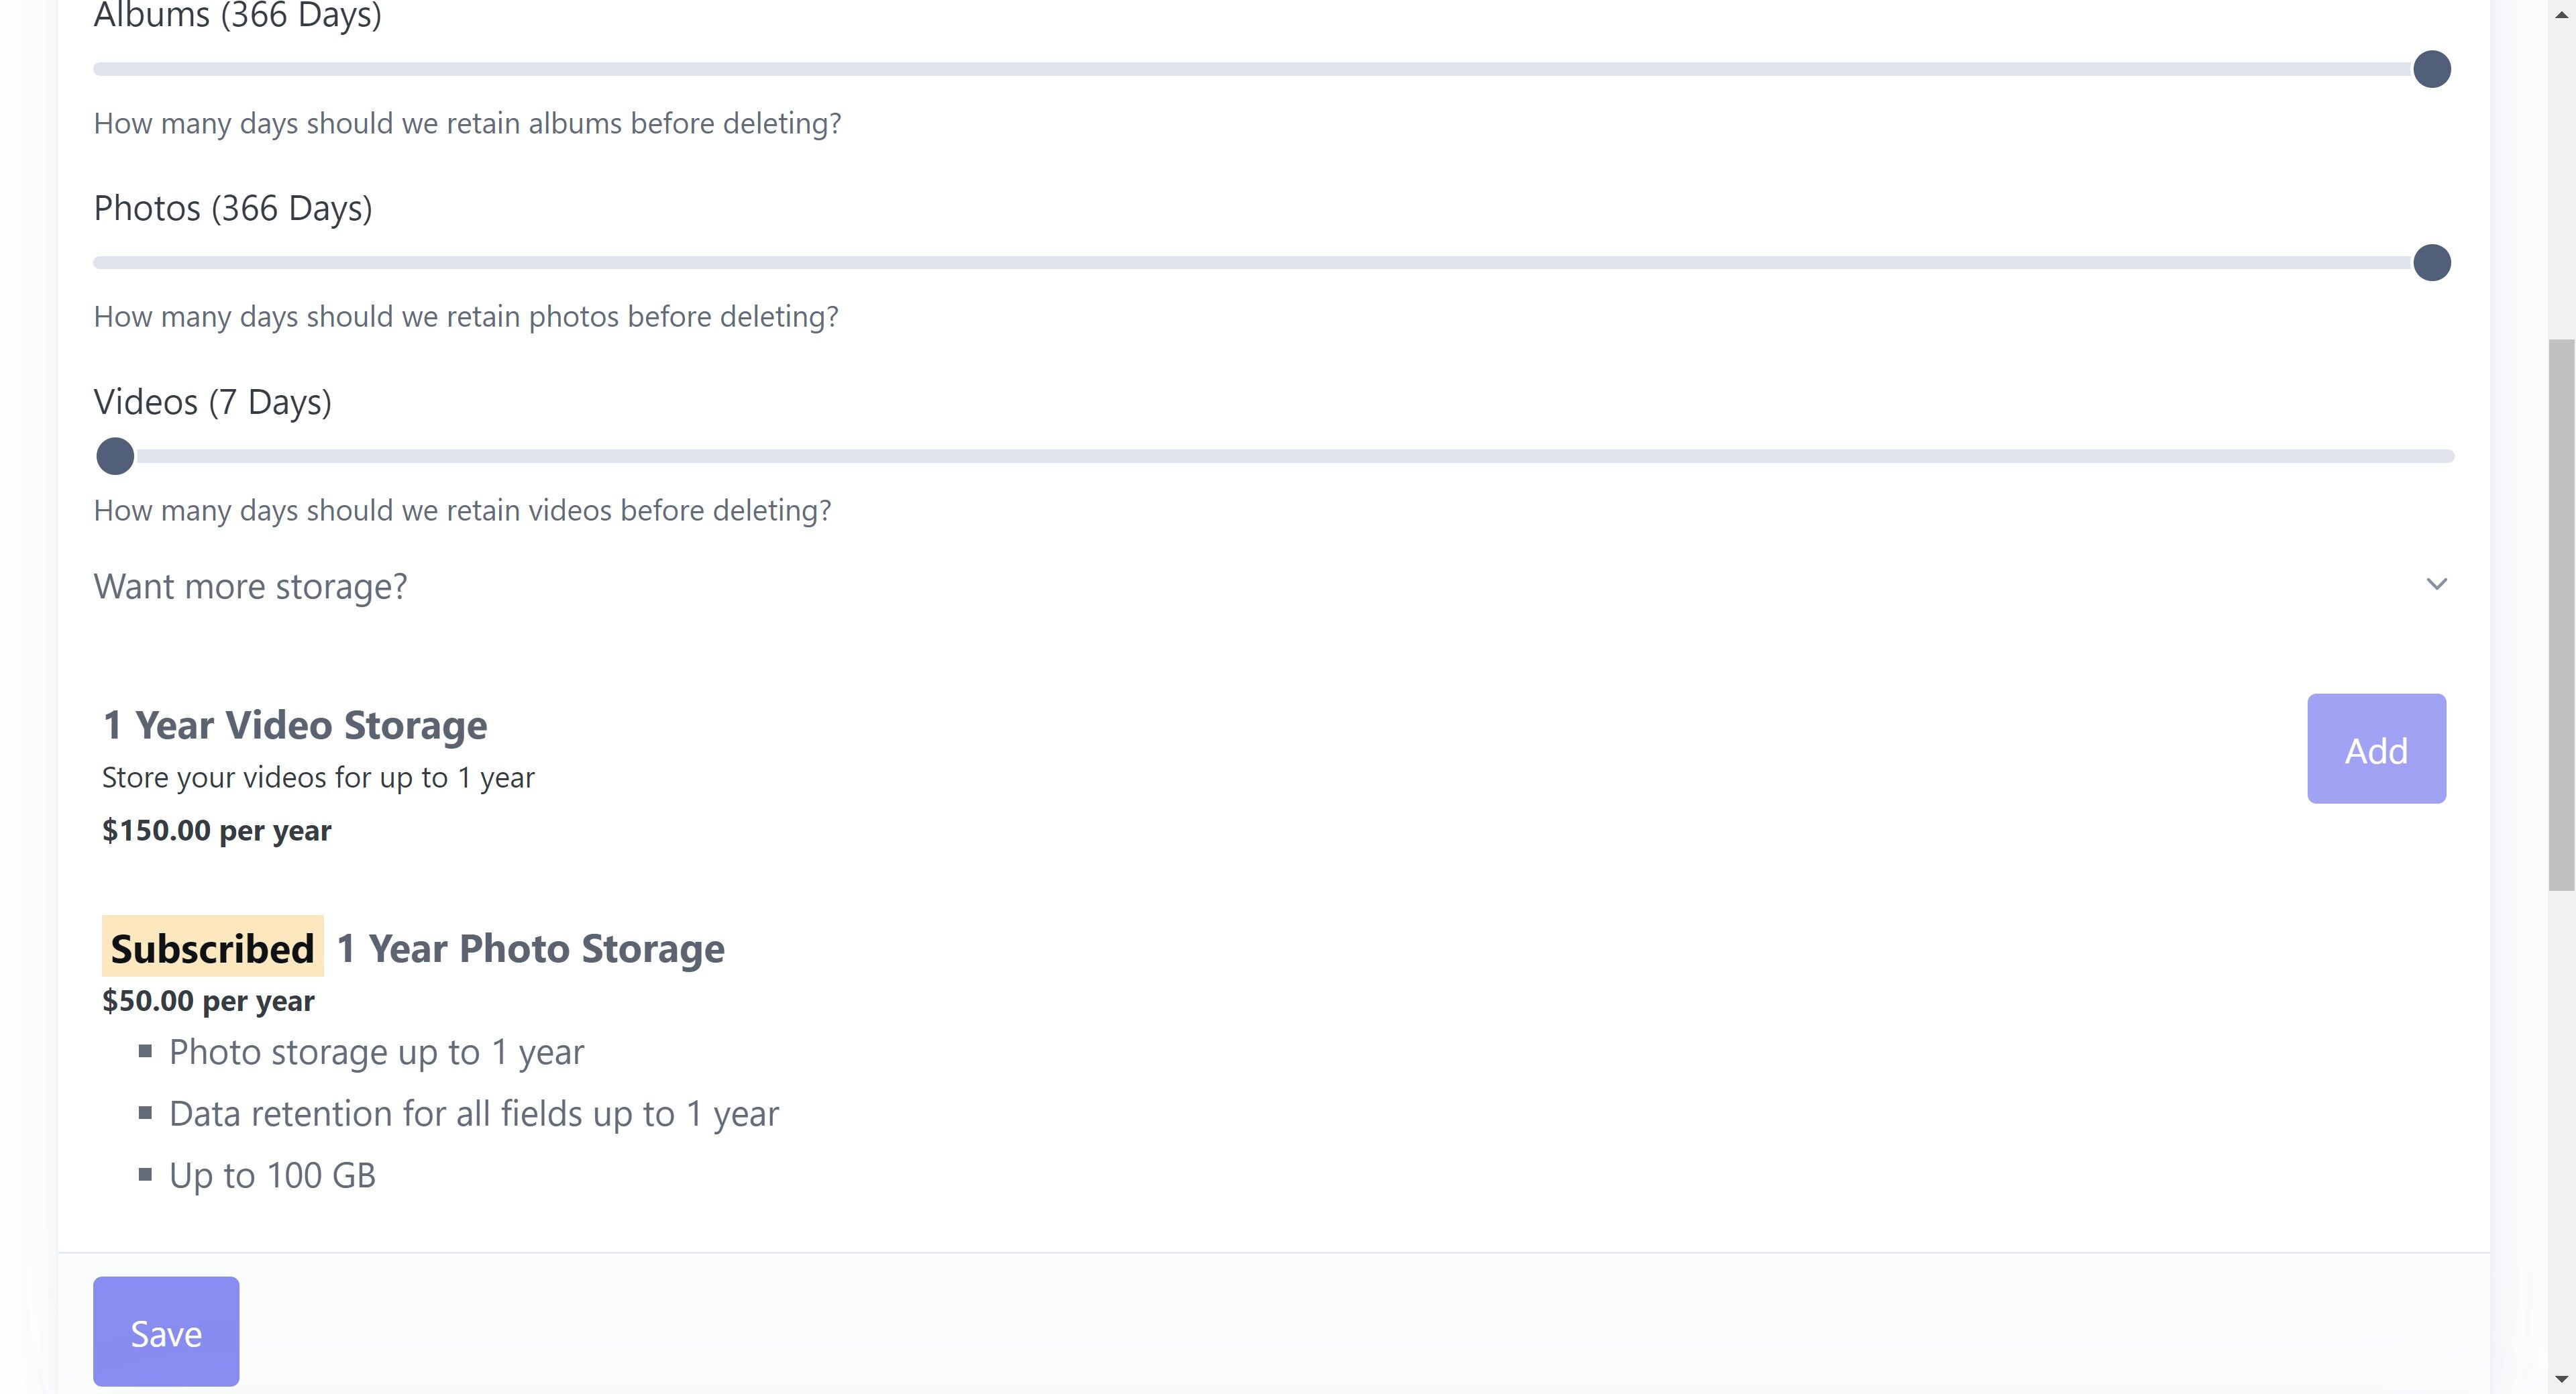This screenshot has height=1394, width=2576.
Task: Click the Subscribed badge
Action: click(x=212, y=947)
